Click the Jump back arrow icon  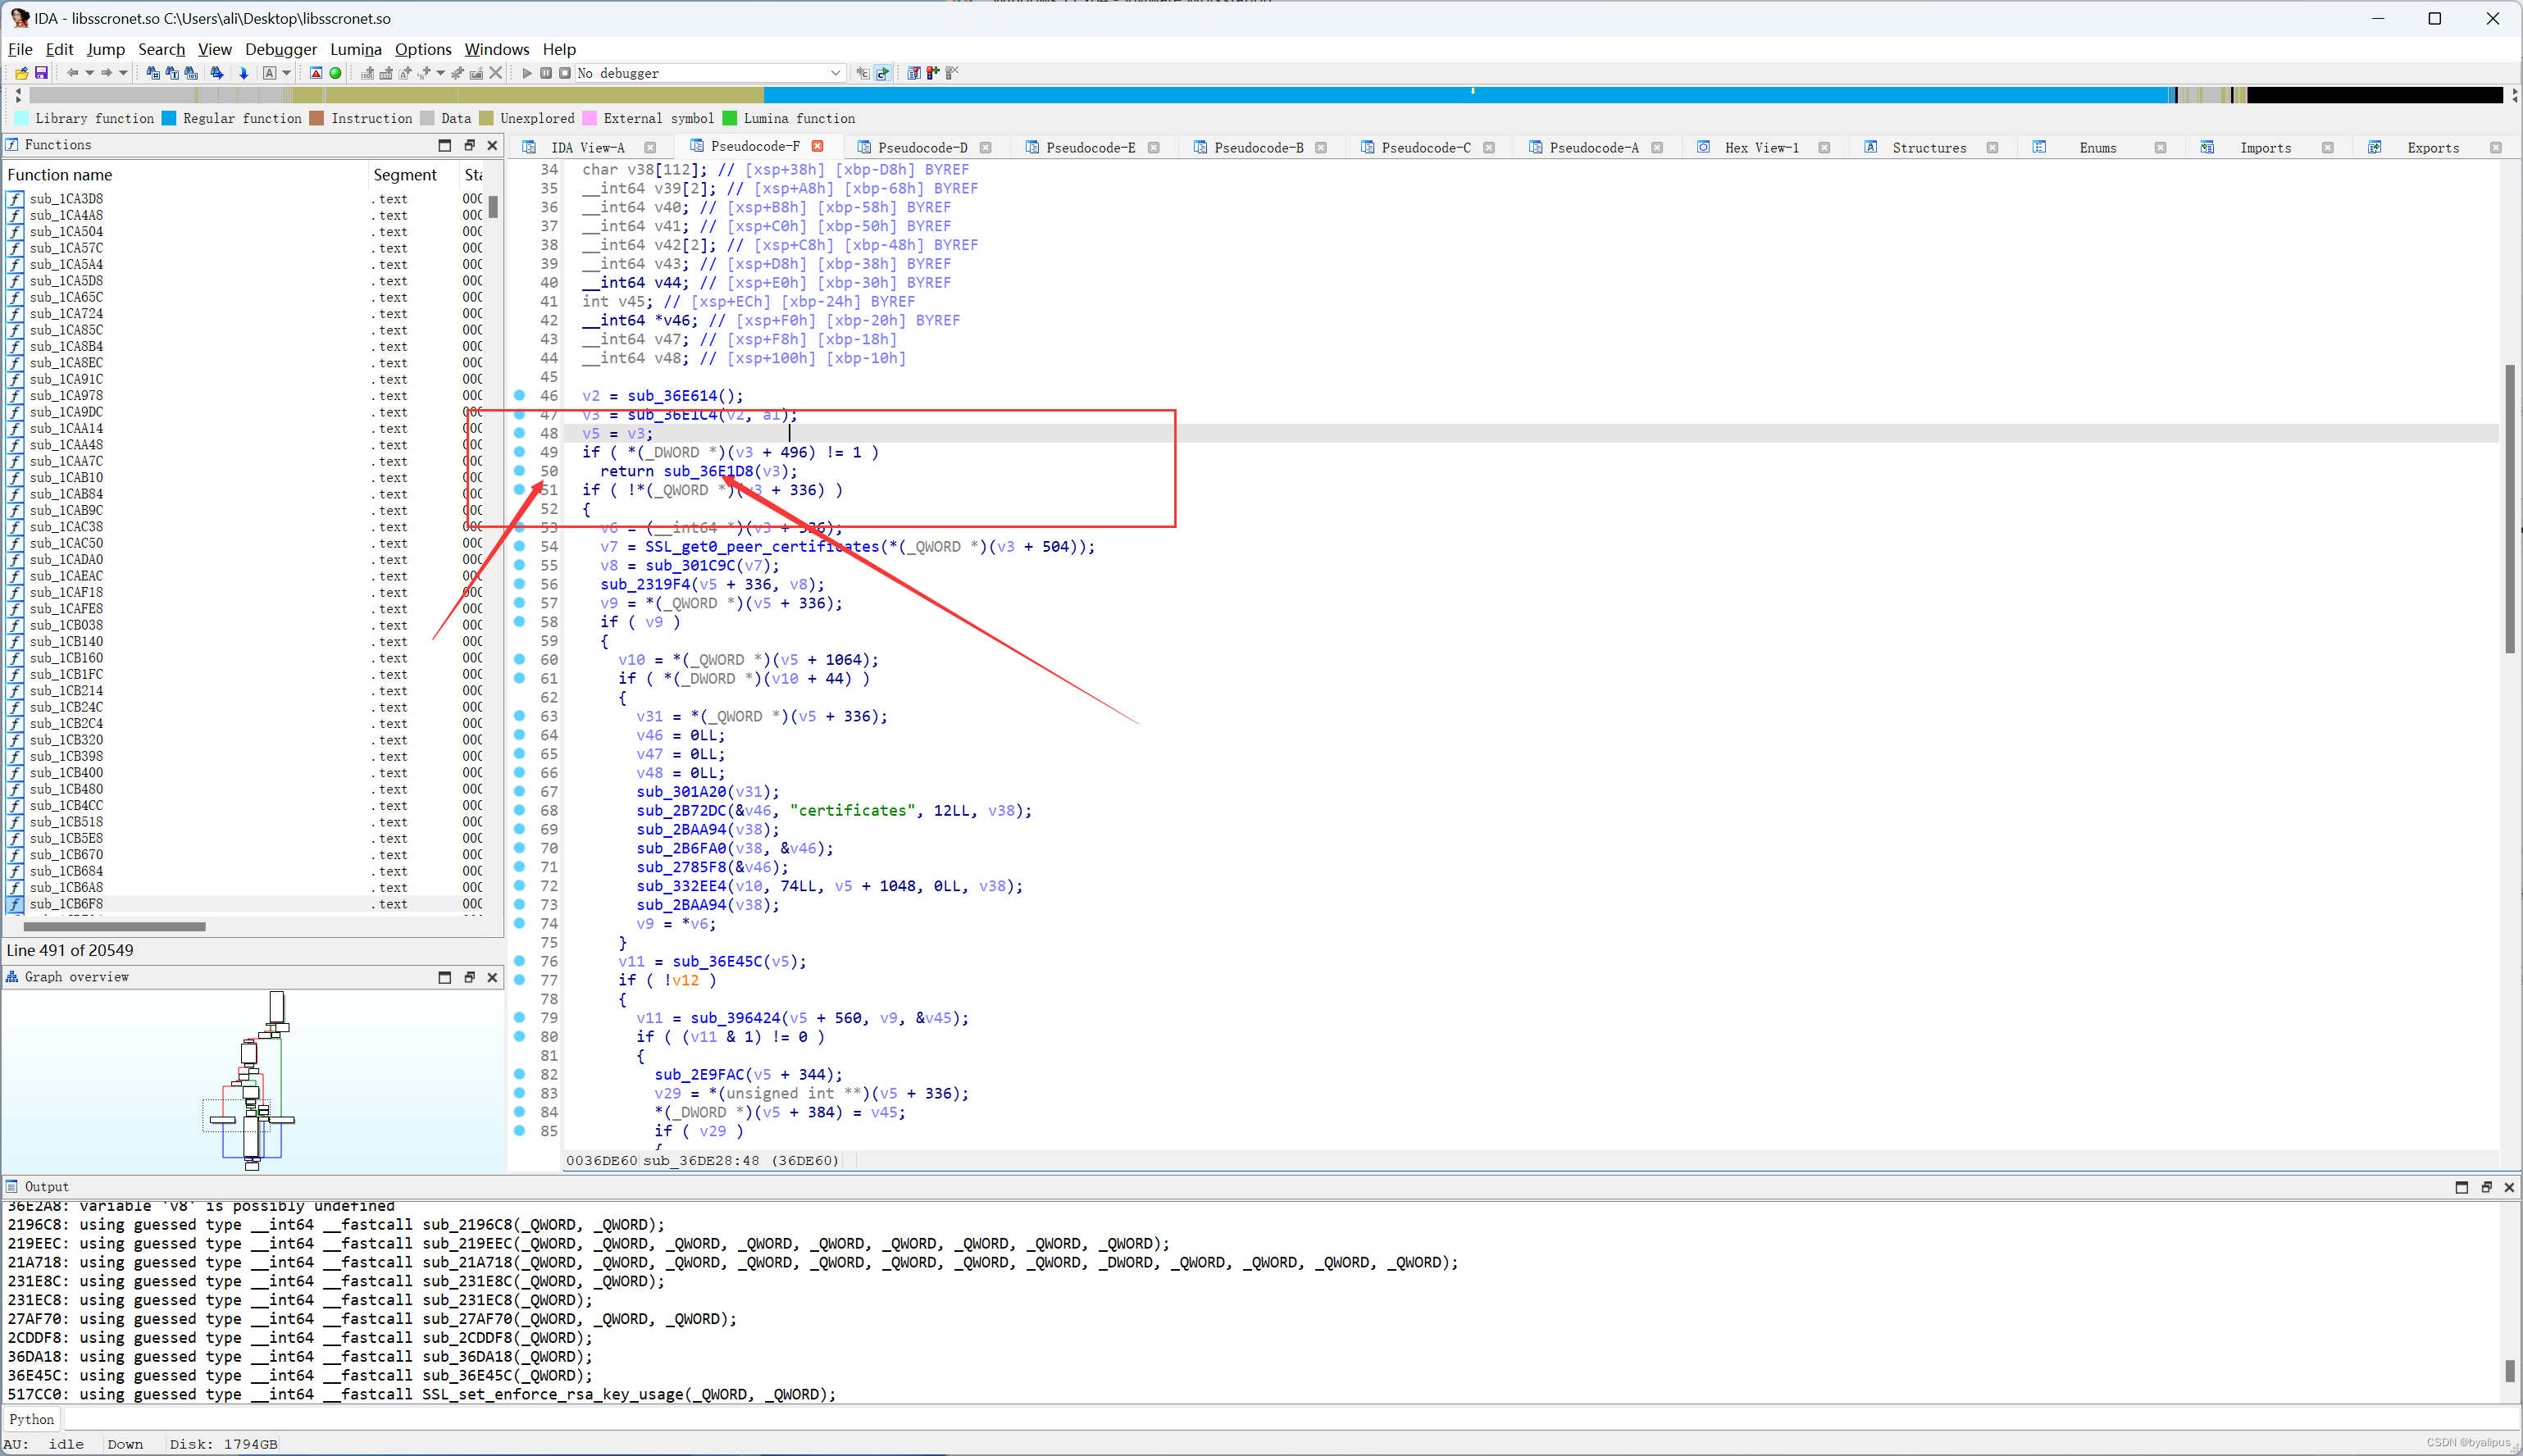click(x=72, y=73)
